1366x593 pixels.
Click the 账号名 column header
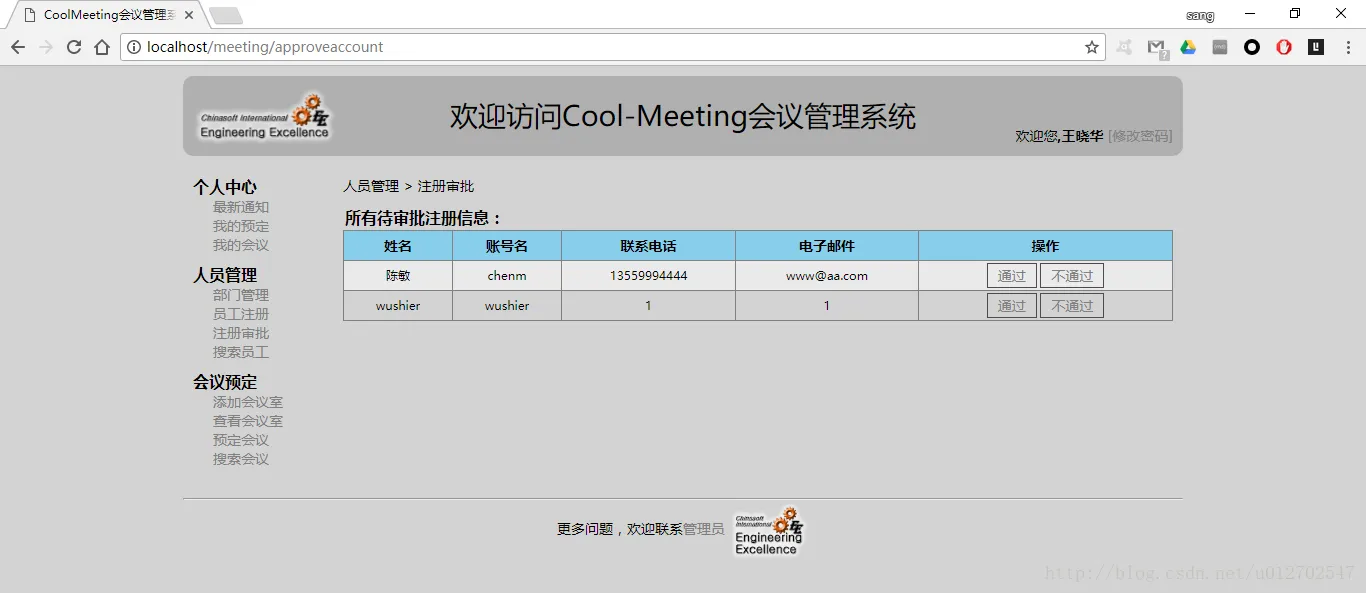(507, 246)
